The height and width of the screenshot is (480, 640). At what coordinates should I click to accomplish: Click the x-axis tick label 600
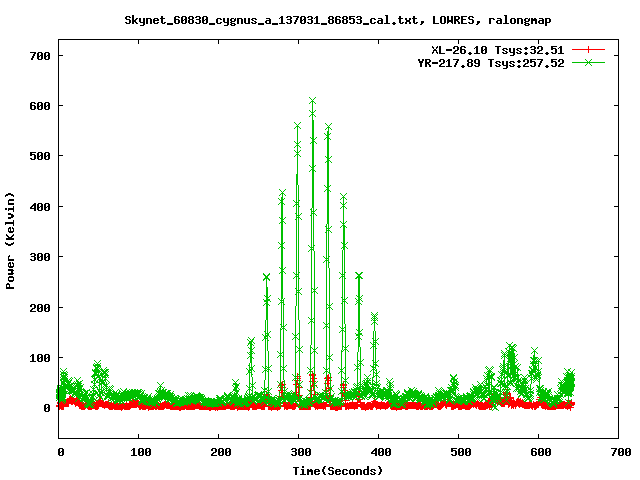click(540, 452)
